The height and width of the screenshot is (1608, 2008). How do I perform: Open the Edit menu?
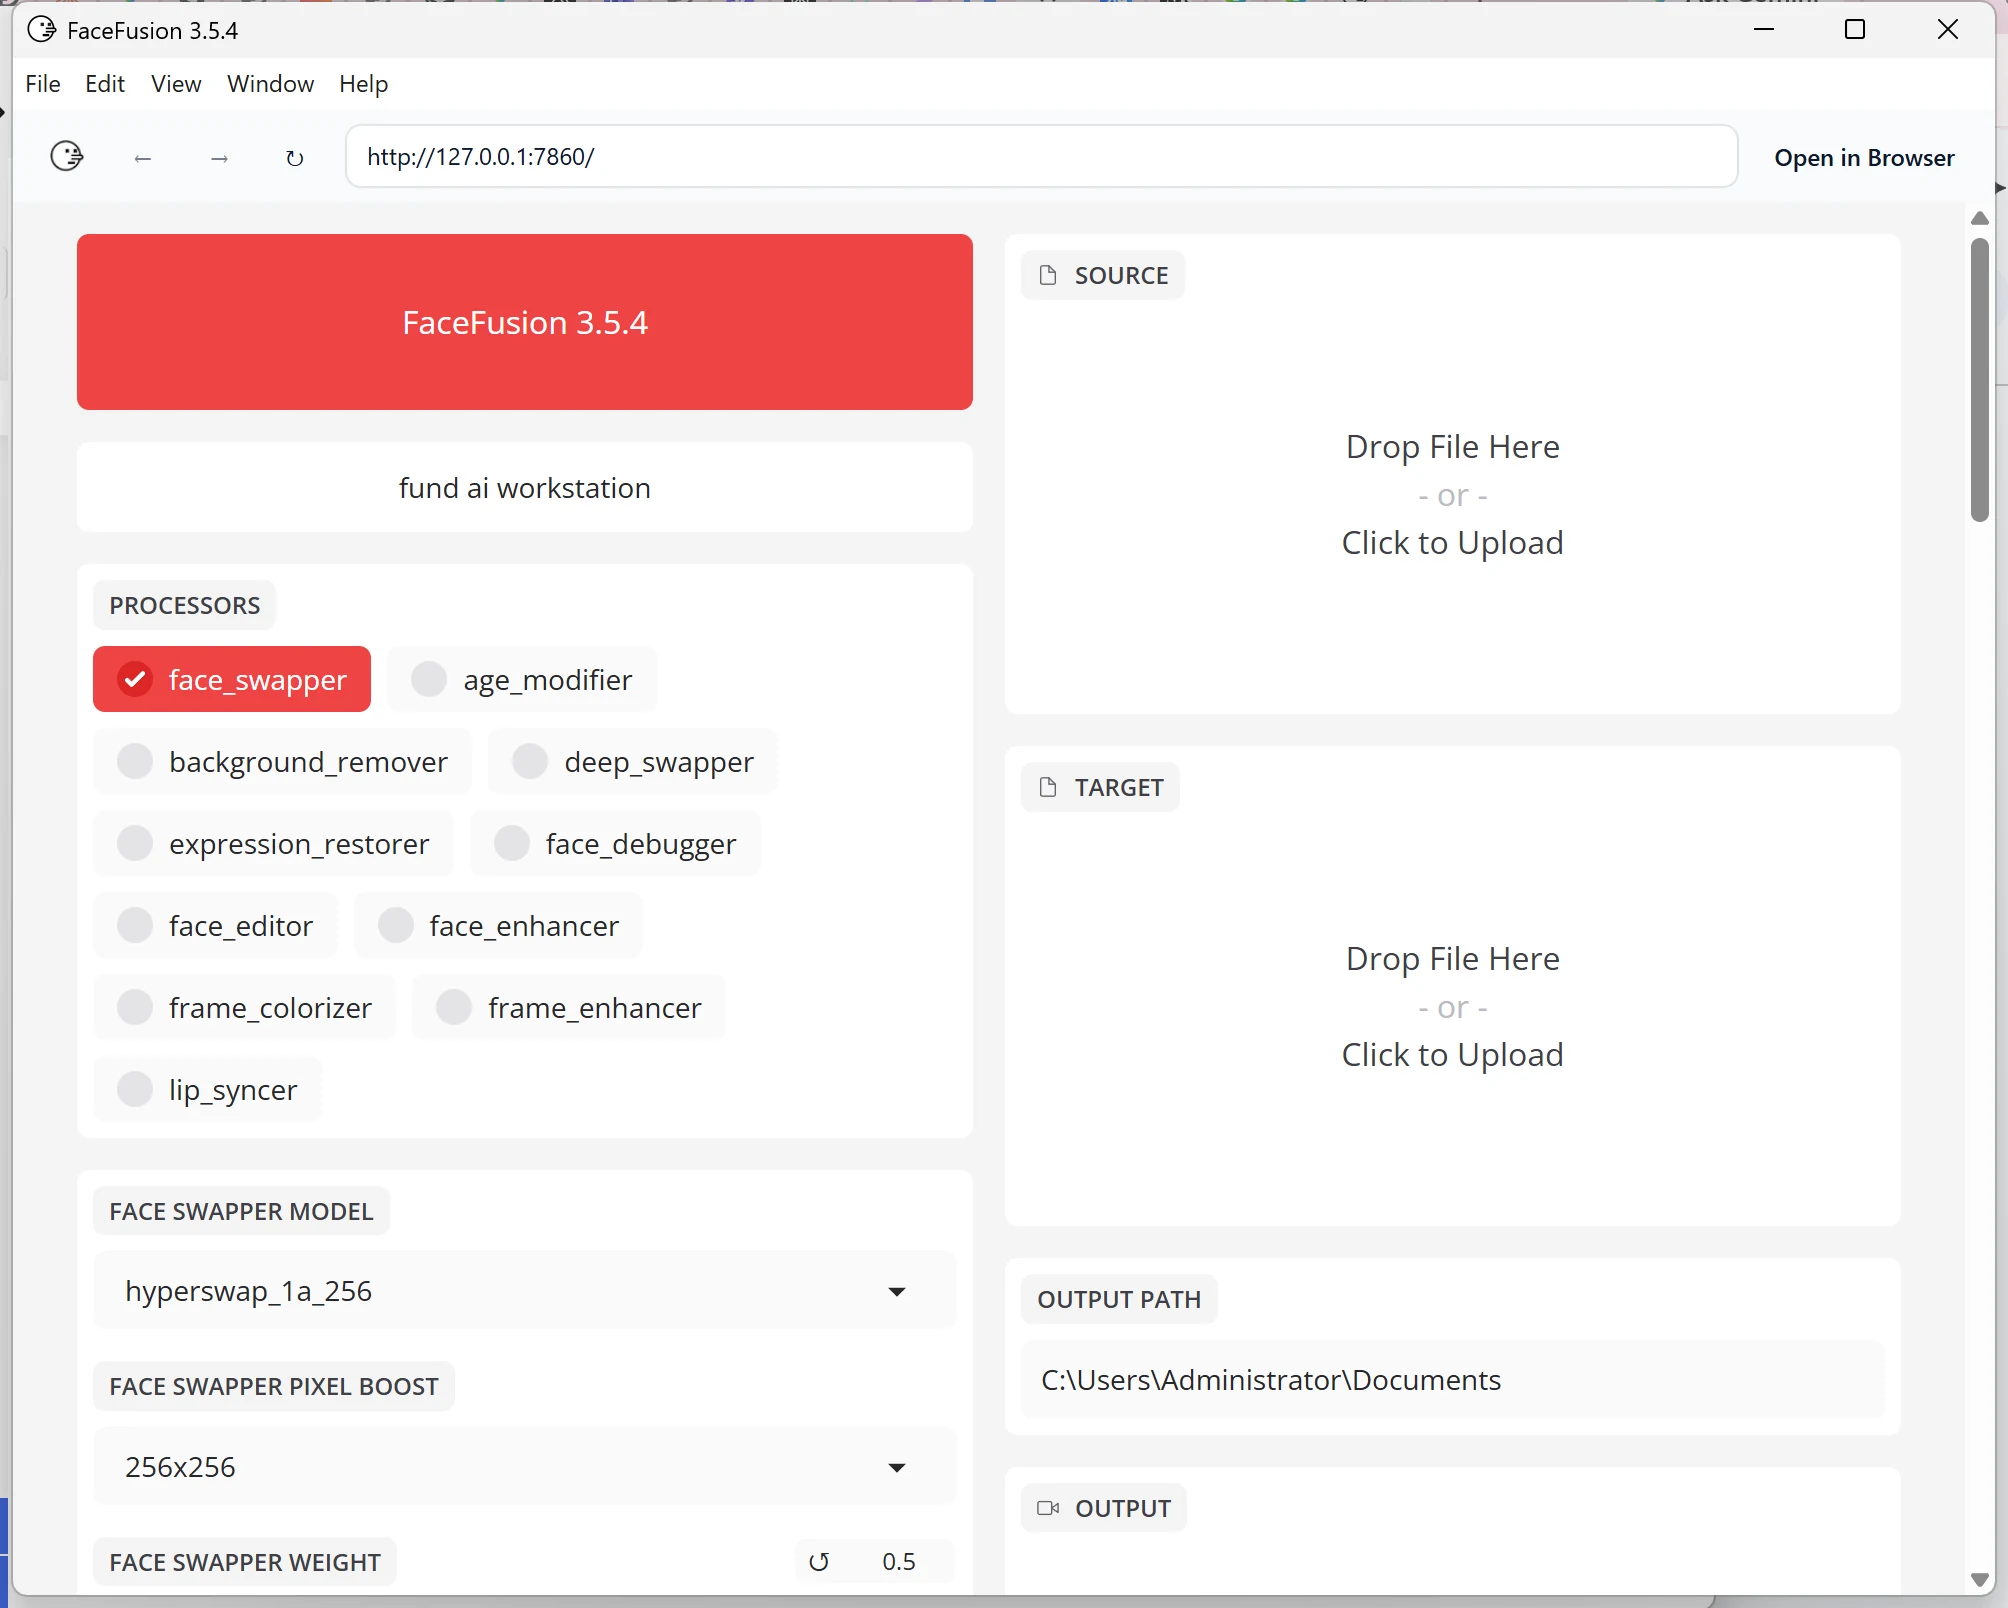105,84
